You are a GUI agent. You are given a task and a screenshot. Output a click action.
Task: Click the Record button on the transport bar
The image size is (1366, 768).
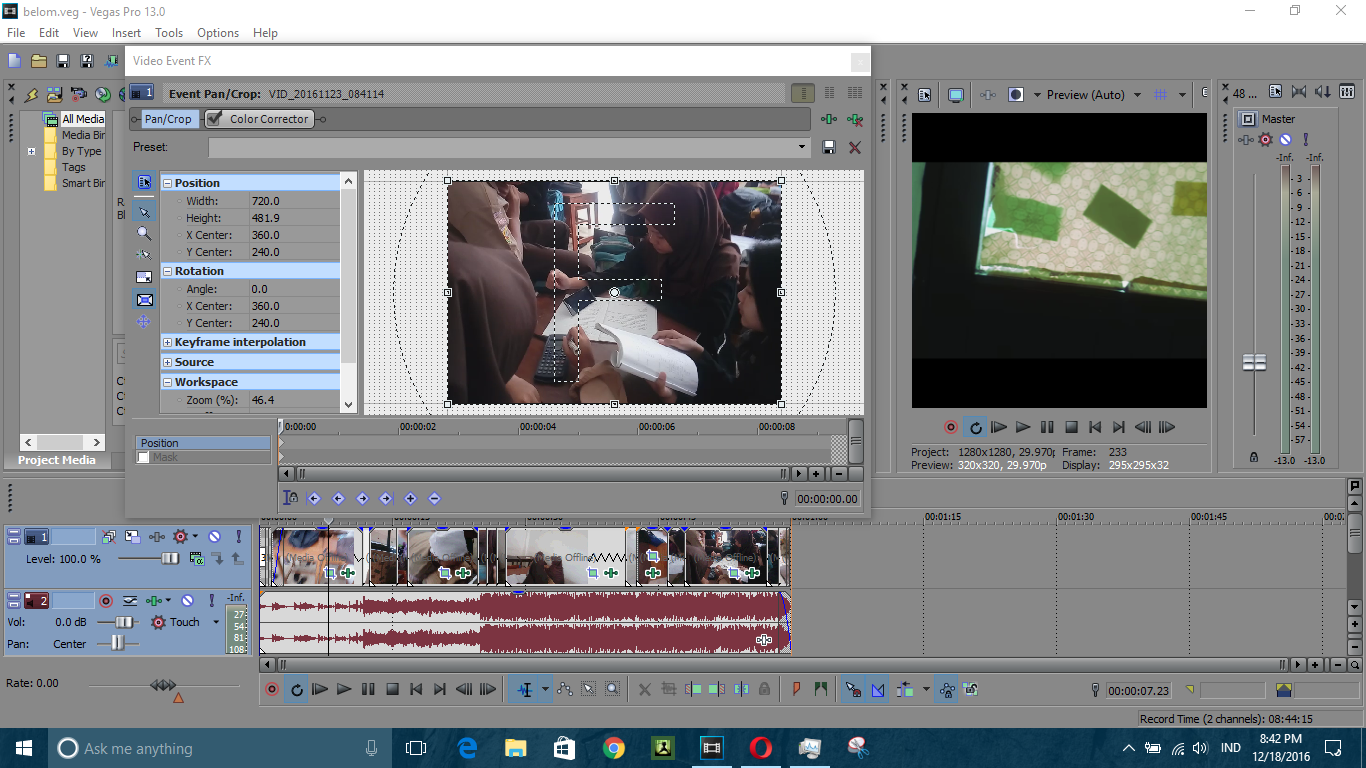coord(270,689)
